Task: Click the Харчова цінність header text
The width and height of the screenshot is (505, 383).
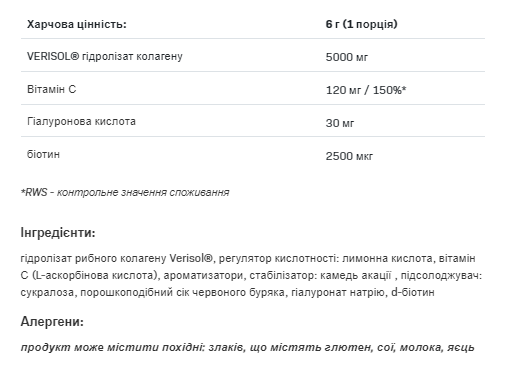Action: pyautogui.click(x=77, y=25)
